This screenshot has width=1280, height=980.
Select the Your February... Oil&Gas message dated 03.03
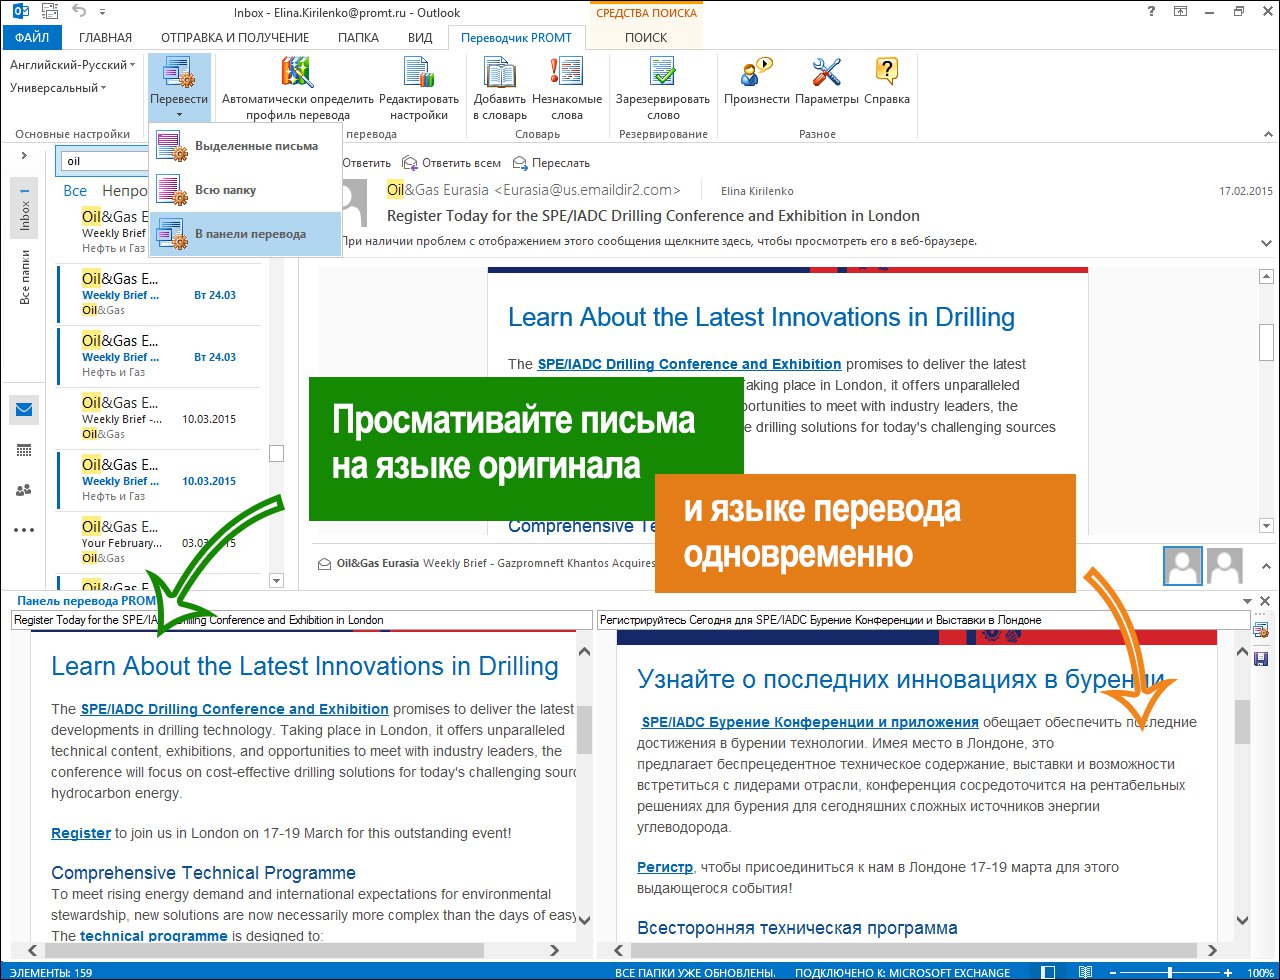pyautogui.click(x=159, y=542)
